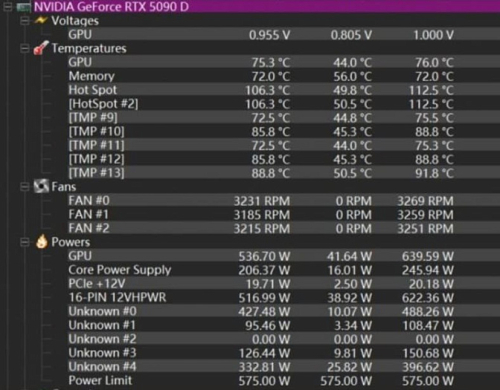Click the Unknown #1 value 95.46 W
The height and width of the screenshot is (390, 500).
coord(268,326)
